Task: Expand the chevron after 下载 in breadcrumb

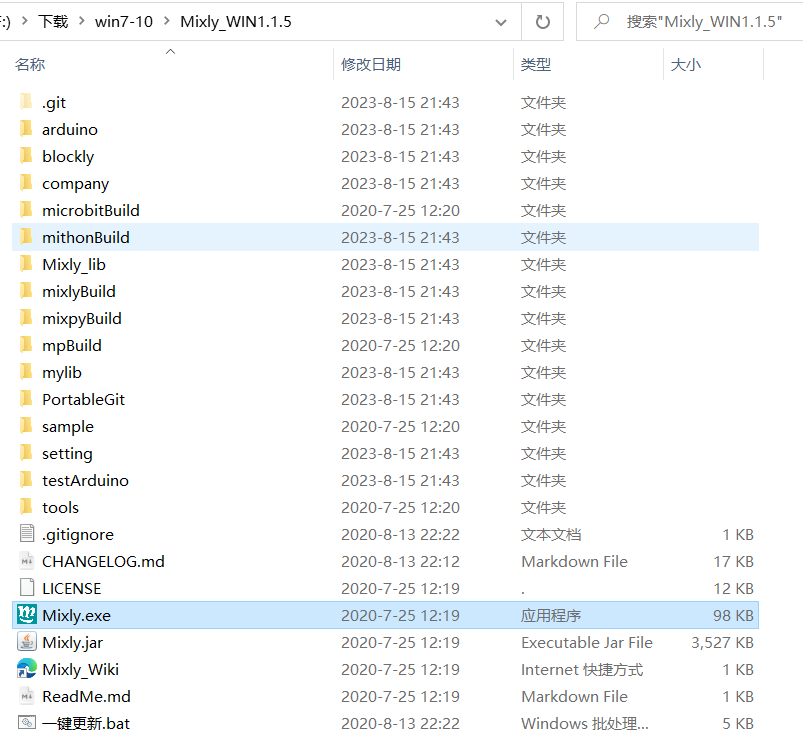Action: coord(82,22)
